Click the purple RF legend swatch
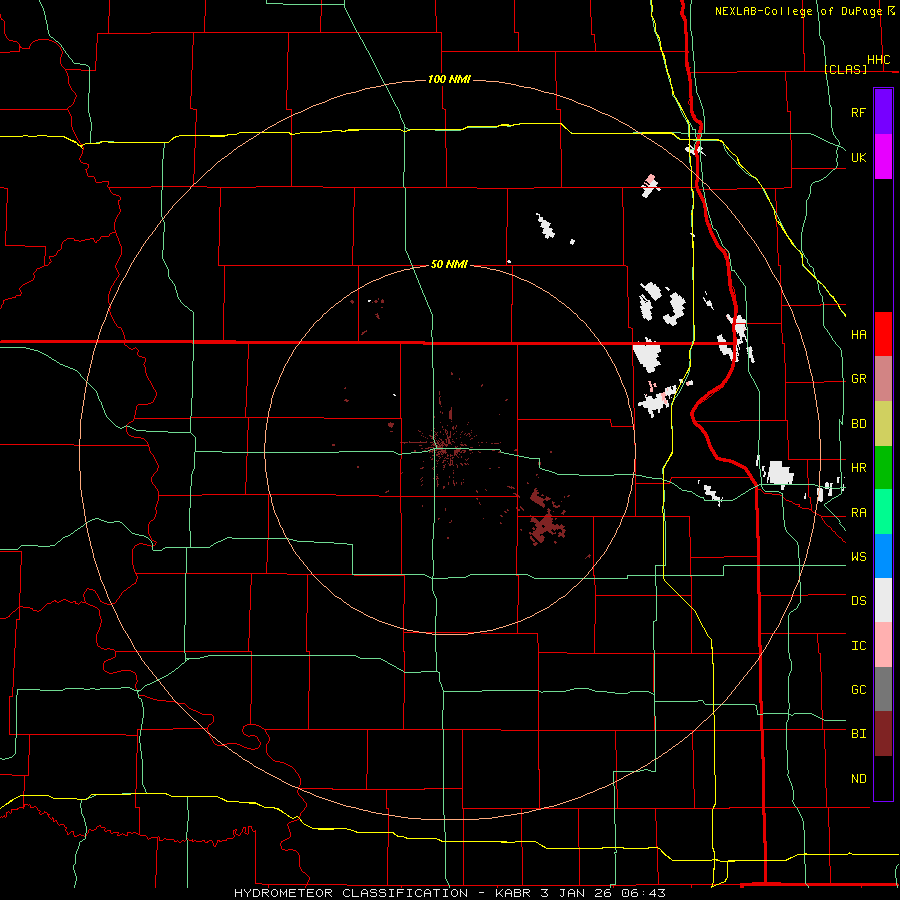This screenshot has height=900, width=900. point(883,112)
